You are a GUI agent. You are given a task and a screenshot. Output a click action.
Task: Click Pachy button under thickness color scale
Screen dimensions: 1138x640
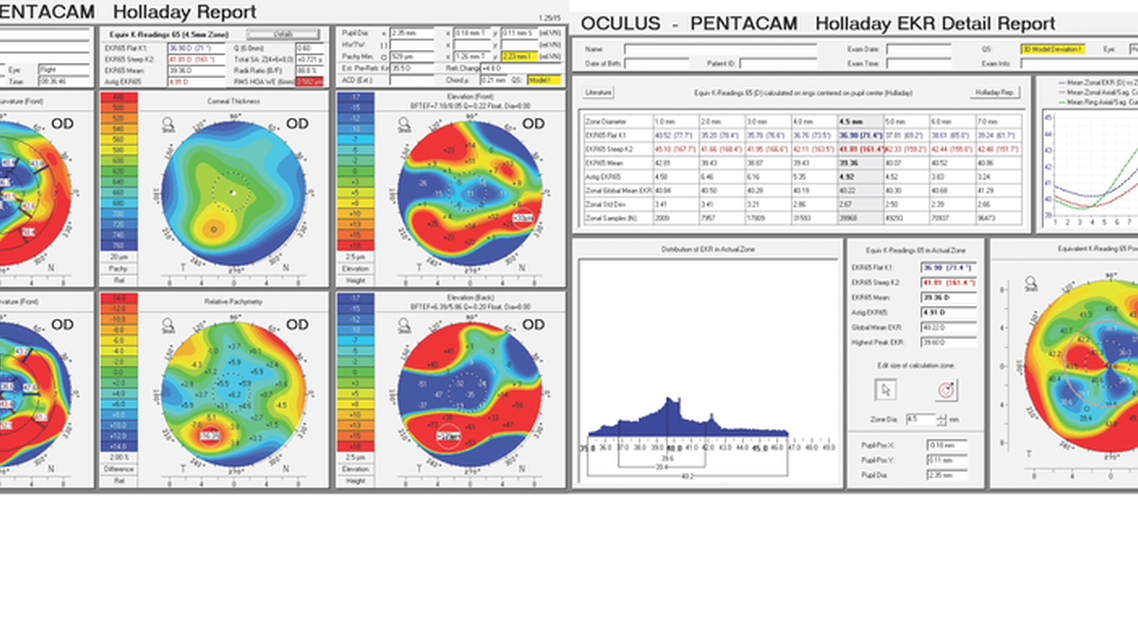pyautogui.click(x=118, y=268)
